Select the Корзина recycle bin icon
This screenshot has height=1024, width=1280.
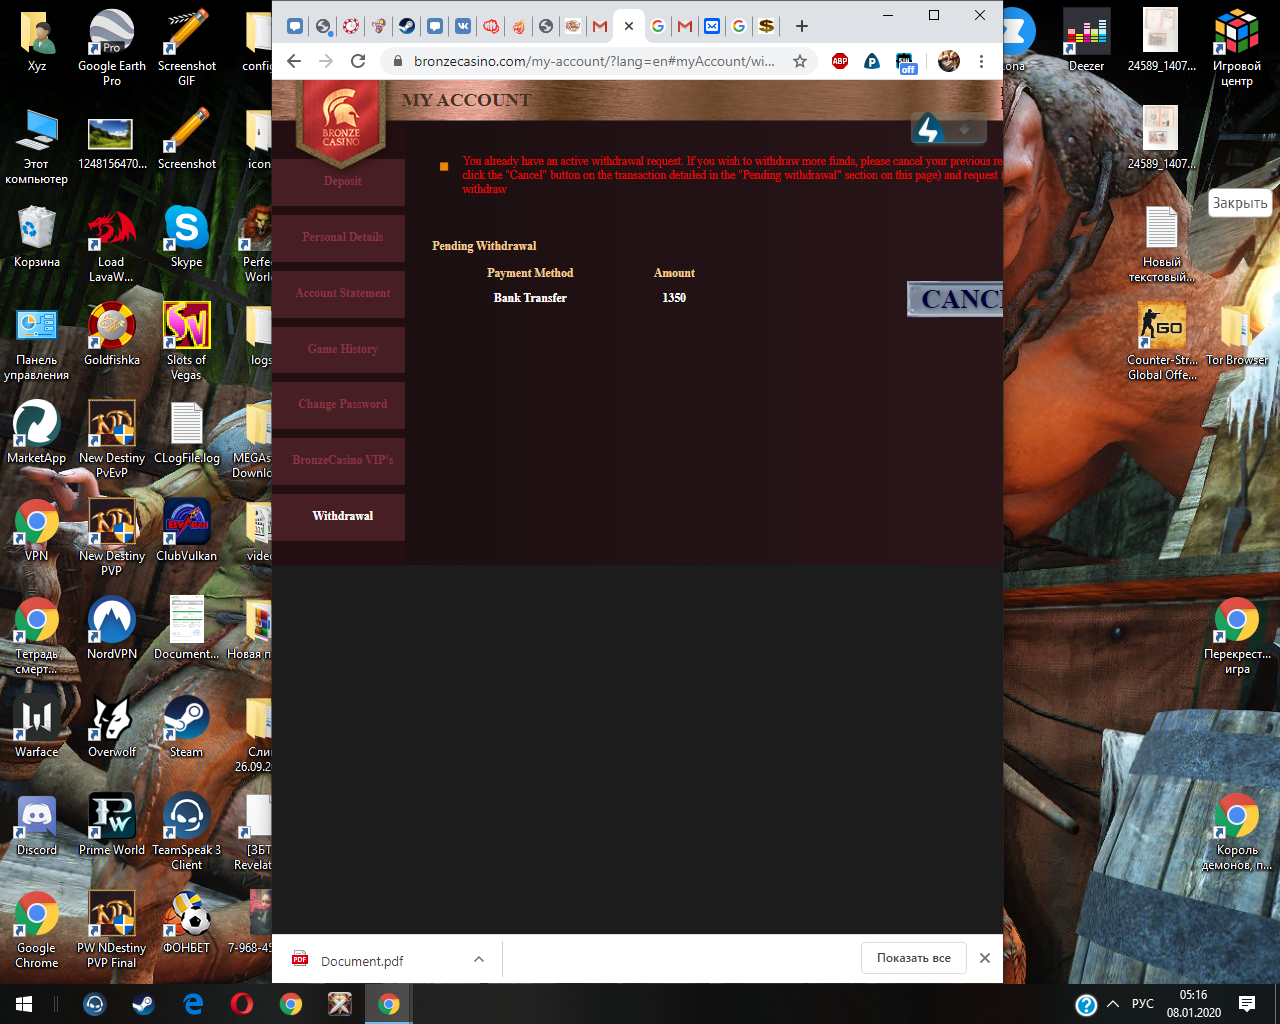tap(37, 237)
